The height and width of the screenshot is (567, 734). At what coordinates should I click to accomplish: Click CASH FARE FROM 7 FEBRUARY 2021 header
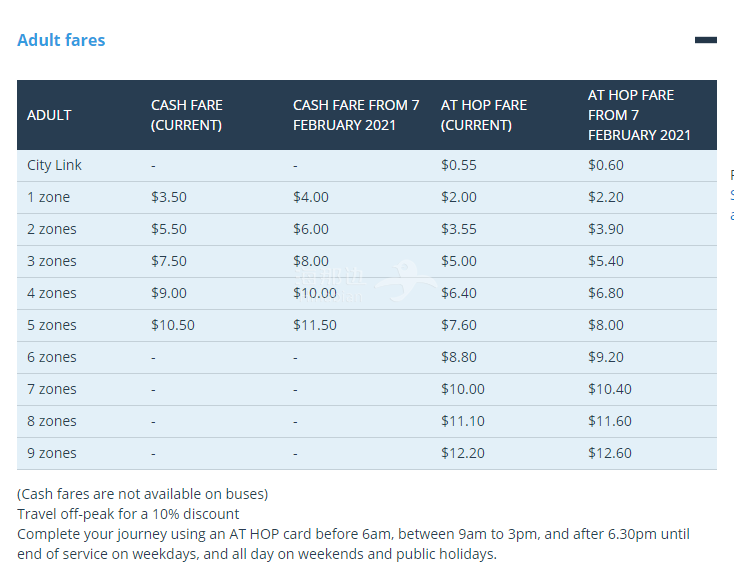tap(356, 115)
